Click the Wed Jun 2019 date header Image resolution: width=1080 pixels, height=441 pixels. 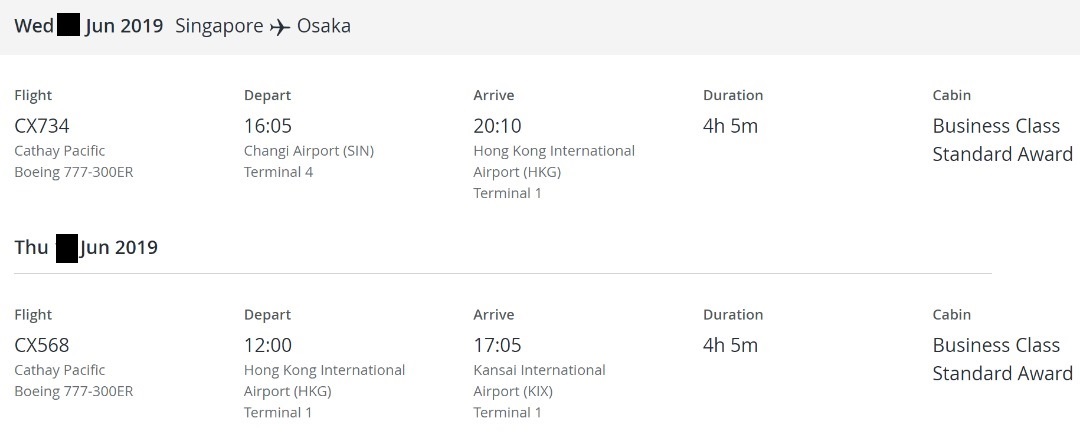coord(88,27)
